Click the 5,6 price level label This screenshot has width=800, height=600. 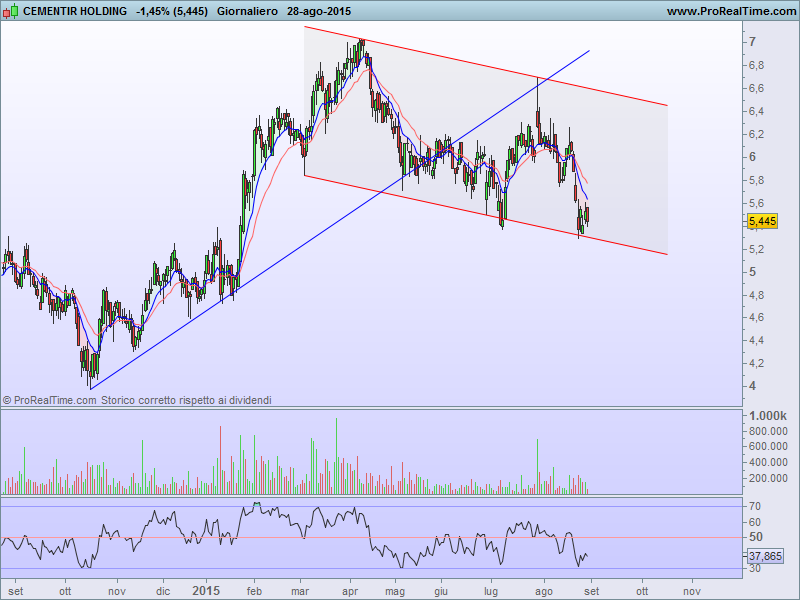click(757, 203)
